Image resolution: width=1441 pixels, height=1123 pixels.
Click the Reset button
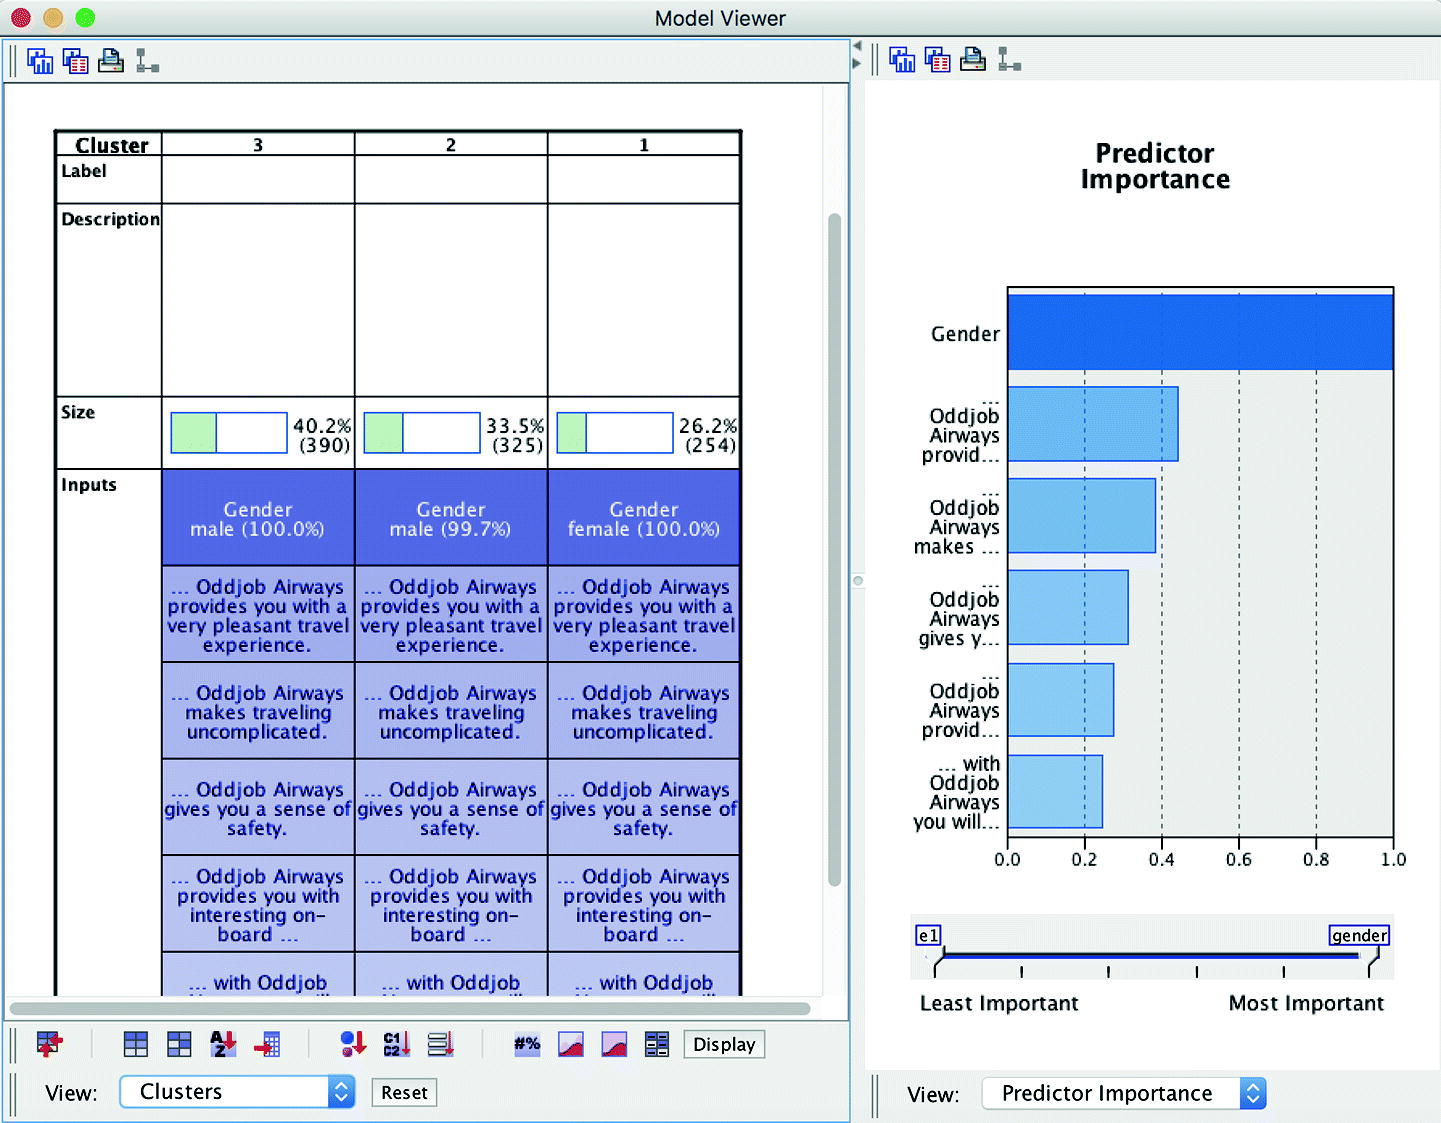tap(404, 1093)
